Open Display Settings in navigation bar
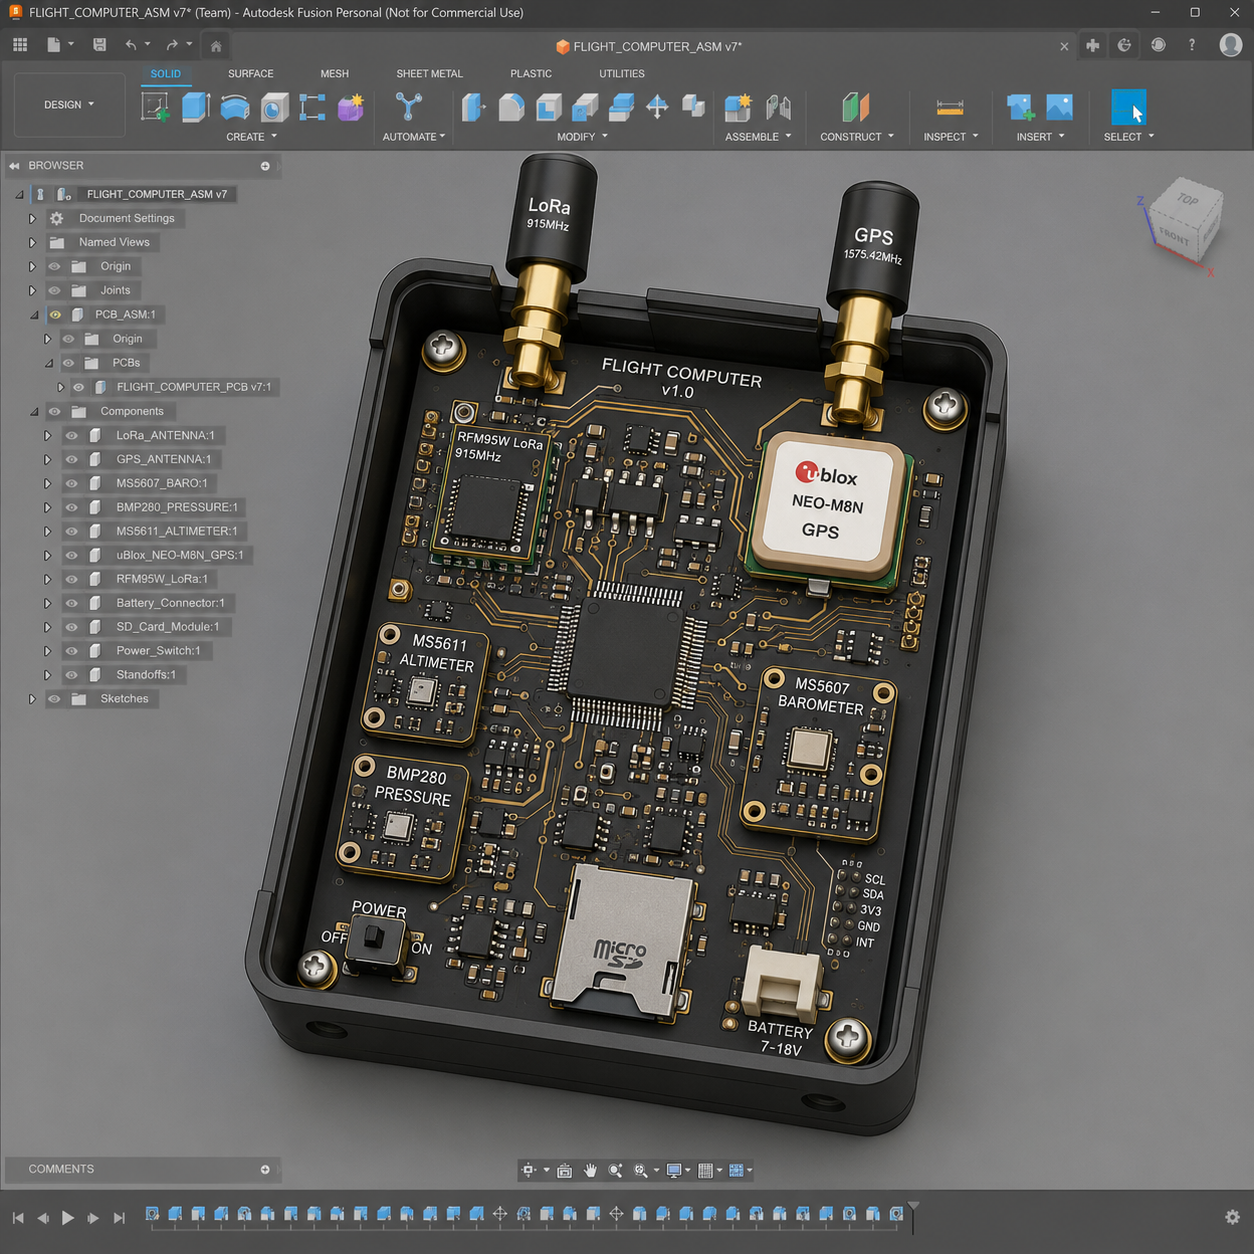The width and height of the screenshot is (1254, 1254). tap(675, 1170)
